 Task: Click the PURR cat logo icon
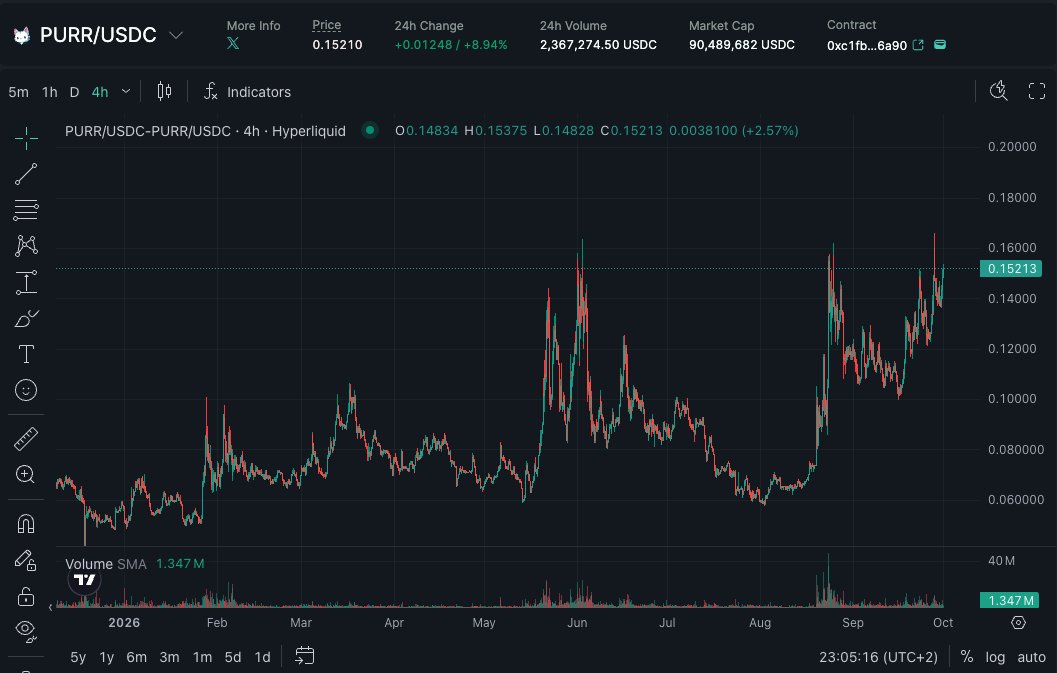[22, 35]
